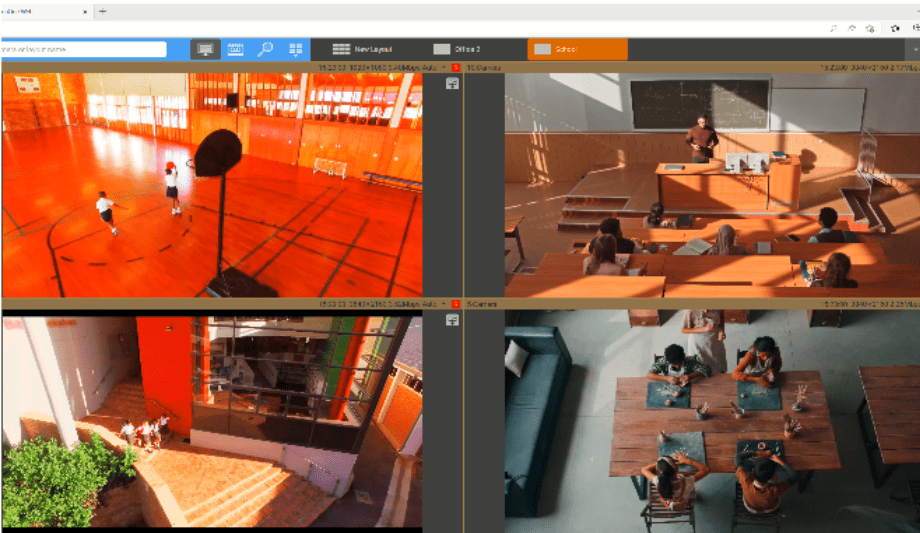Click red indicator on cafeteria camera header
Viewport: 920px width, 533px height.
point(456,303)
